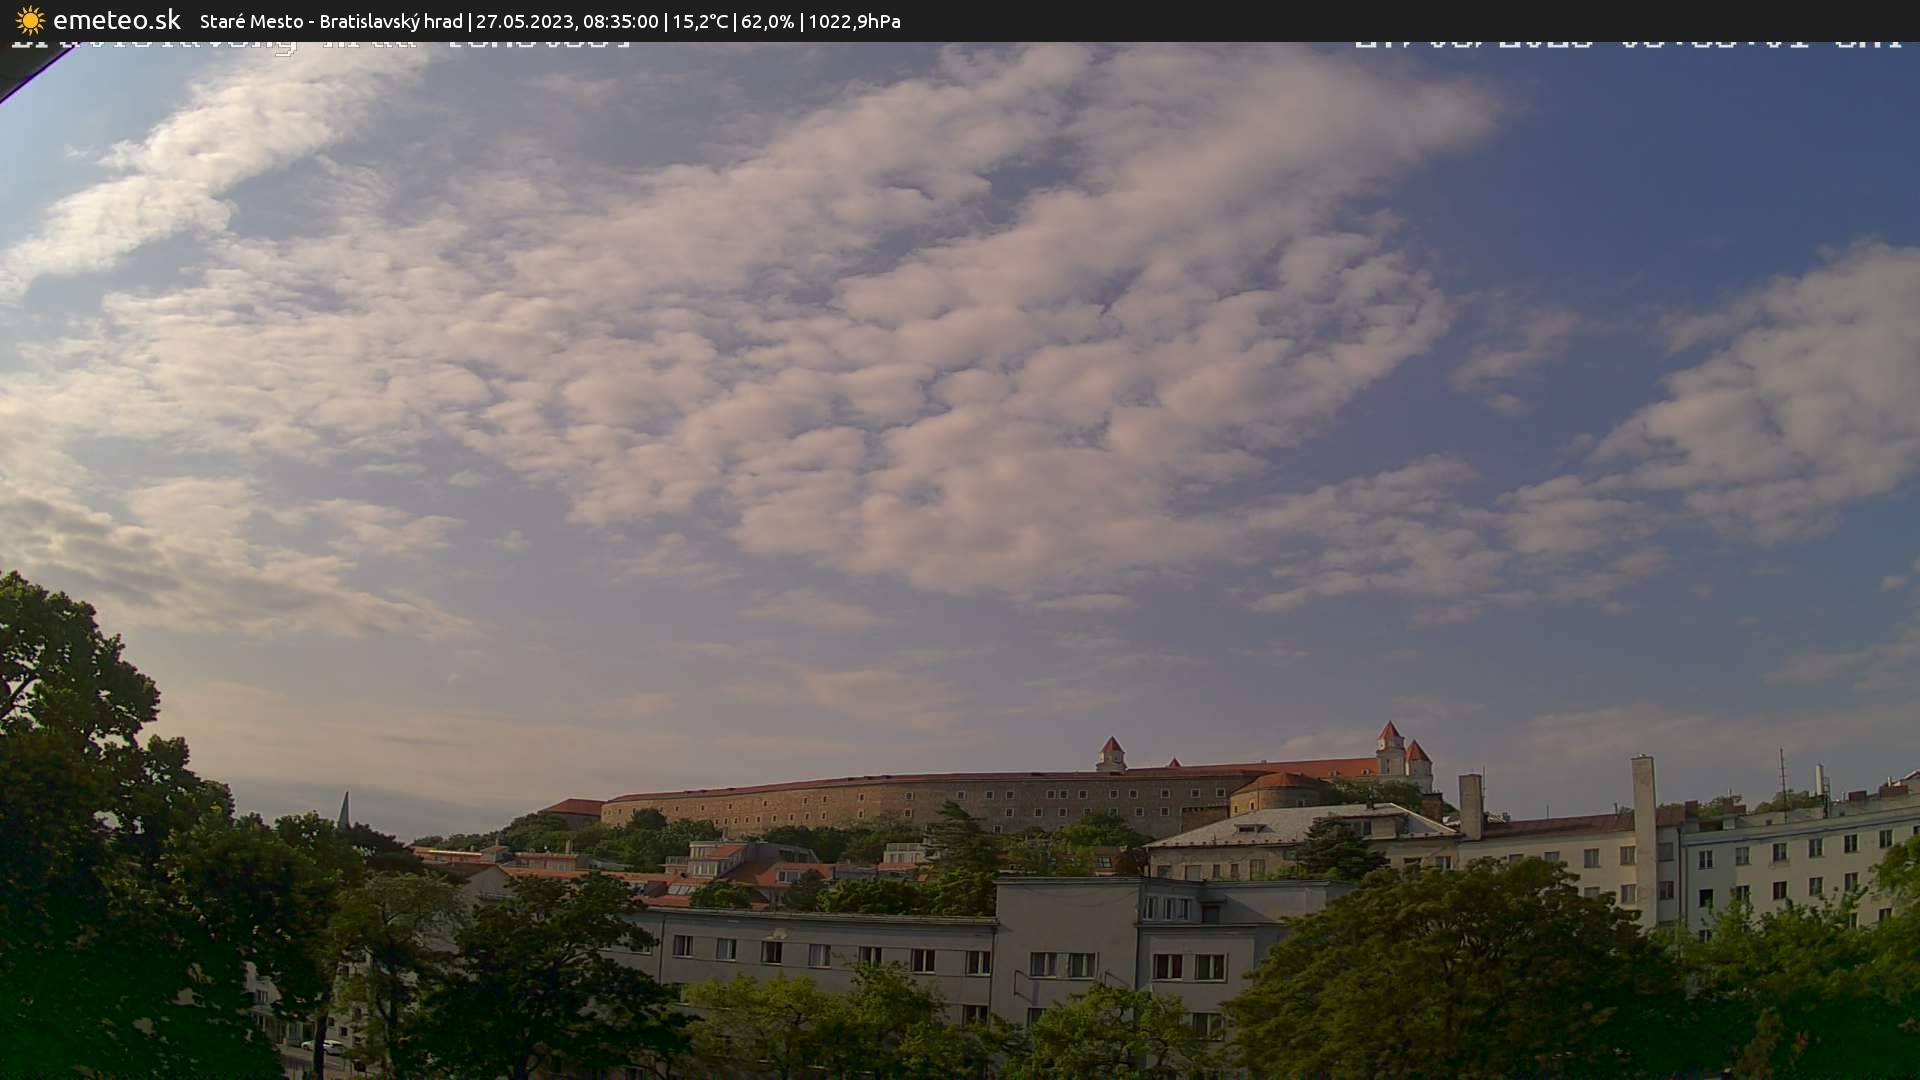Viewport: 1920px width, 1080px height.
Task: Open the emeteo.sk site title
Action: click(x=116, y=20)
